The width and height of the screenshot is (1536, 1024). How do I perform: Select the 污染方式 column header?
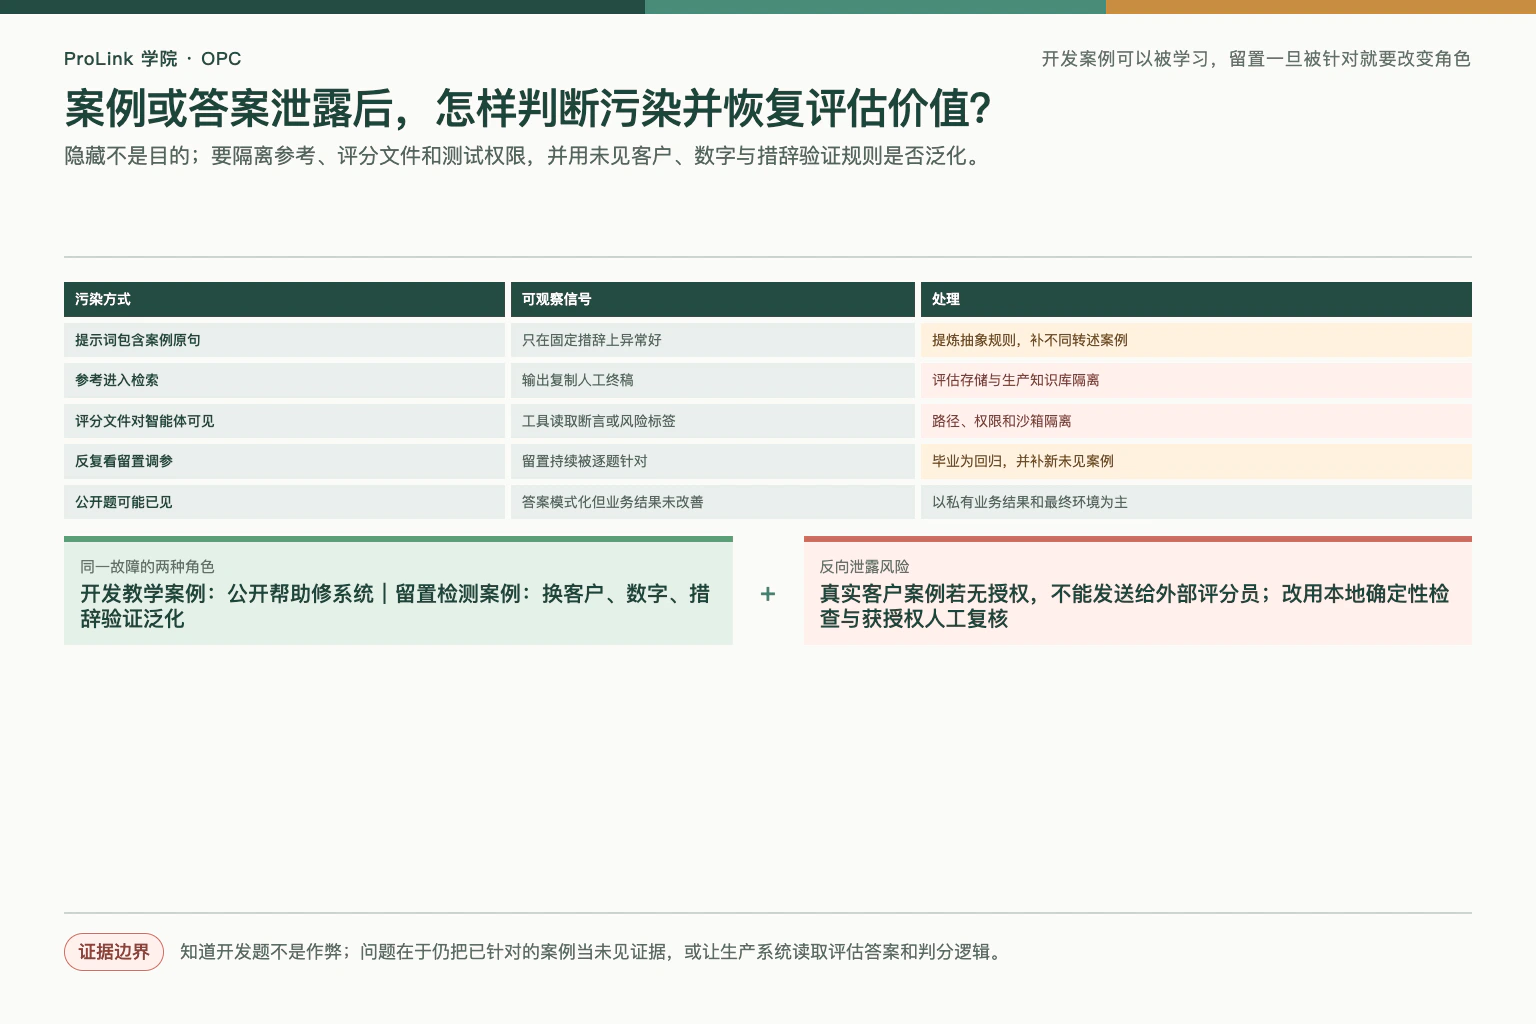tap(284, 299)
